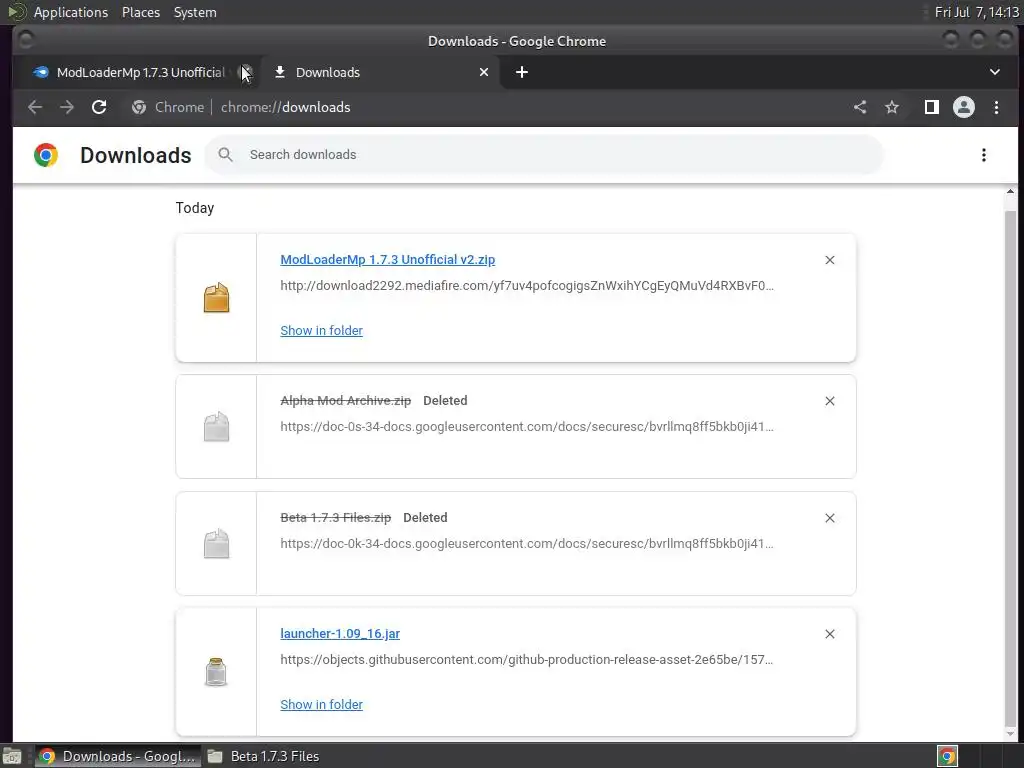Switch to ModLoaderMp 1.7.3 Unofficial tab
This screenshot has height=768, width=1024.
pos(137,72)
